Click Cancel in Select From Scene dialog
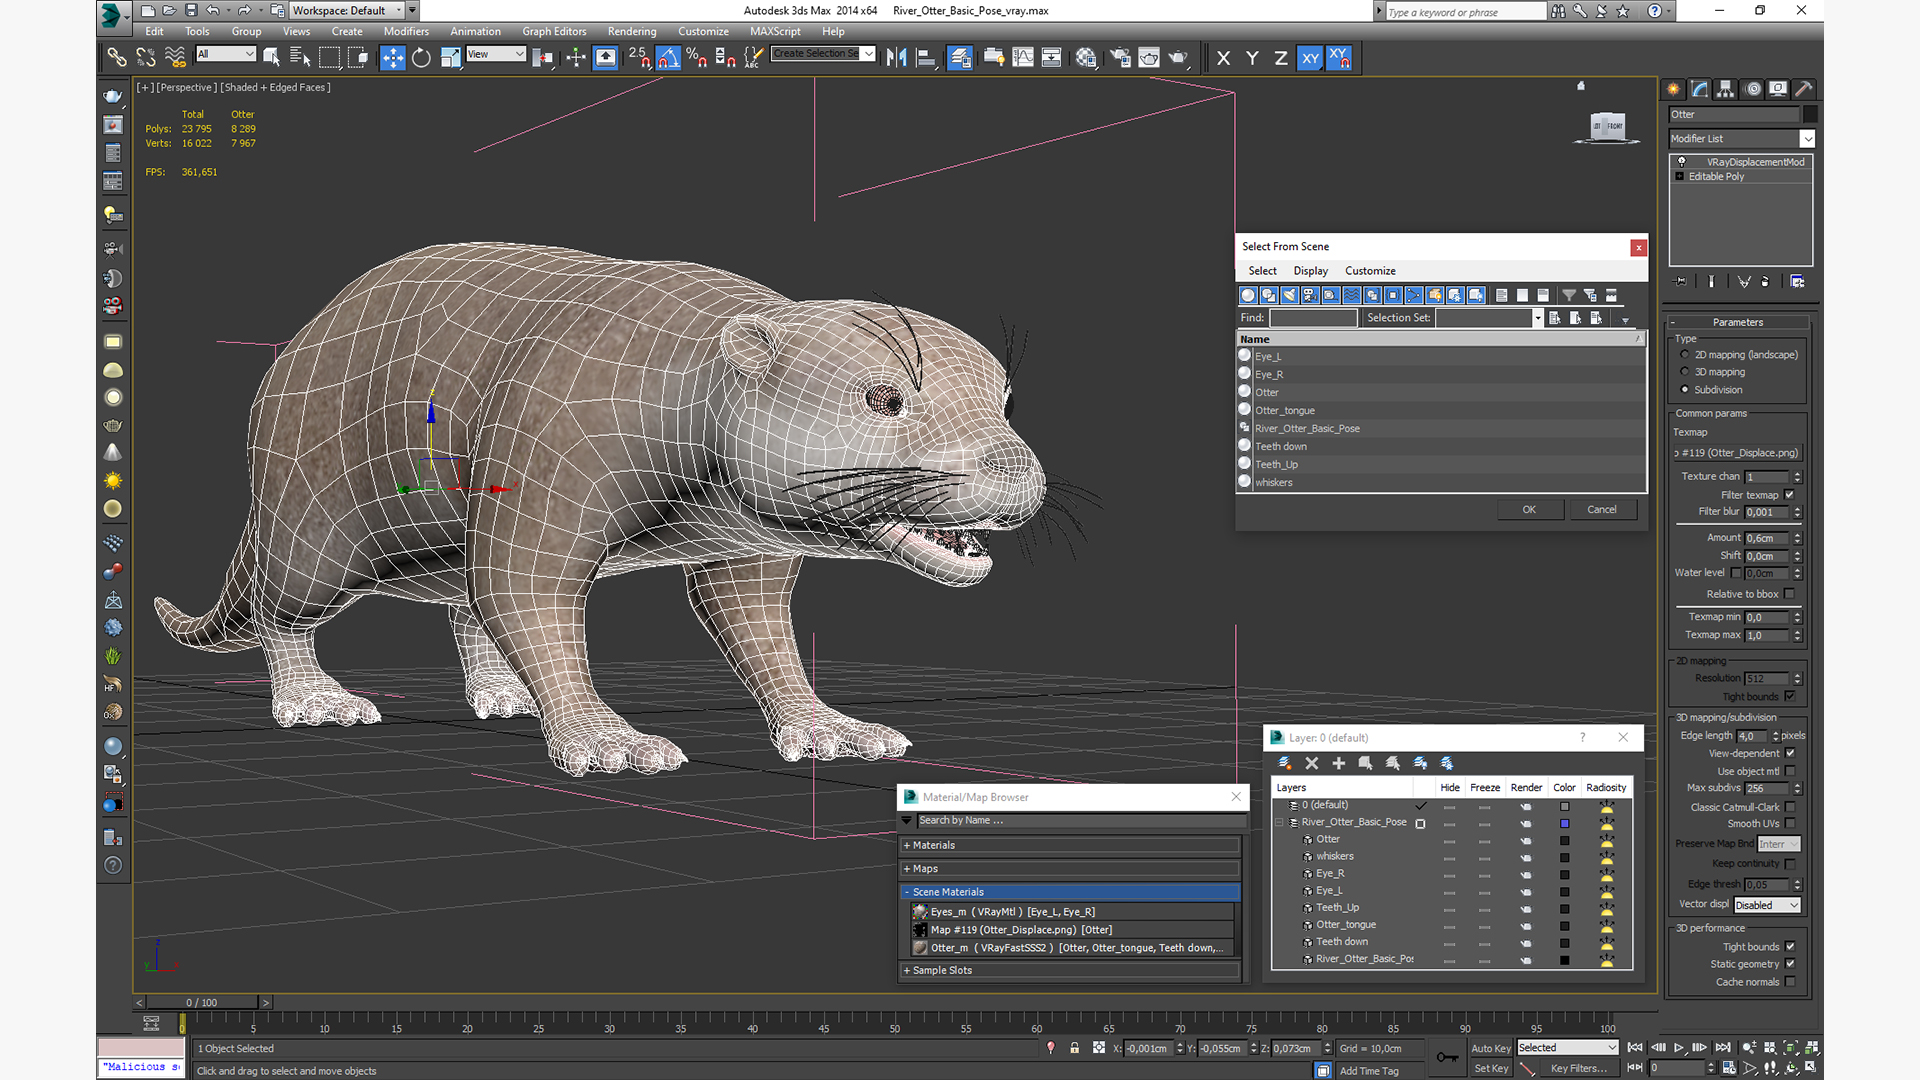This screenshot has width=1920, height=1080. (1602, 510)
